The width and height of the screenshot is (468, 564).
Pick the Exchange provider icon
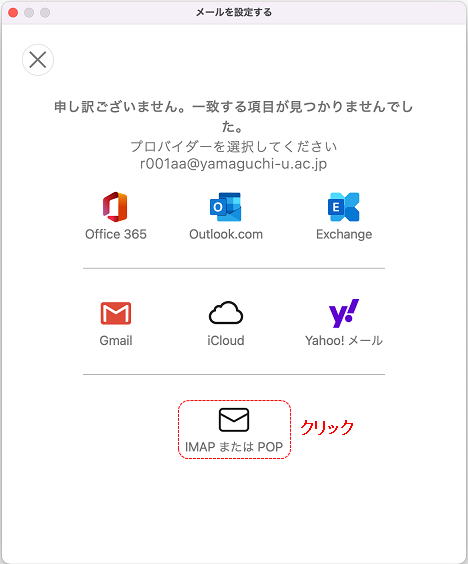(x=344, y=207)
